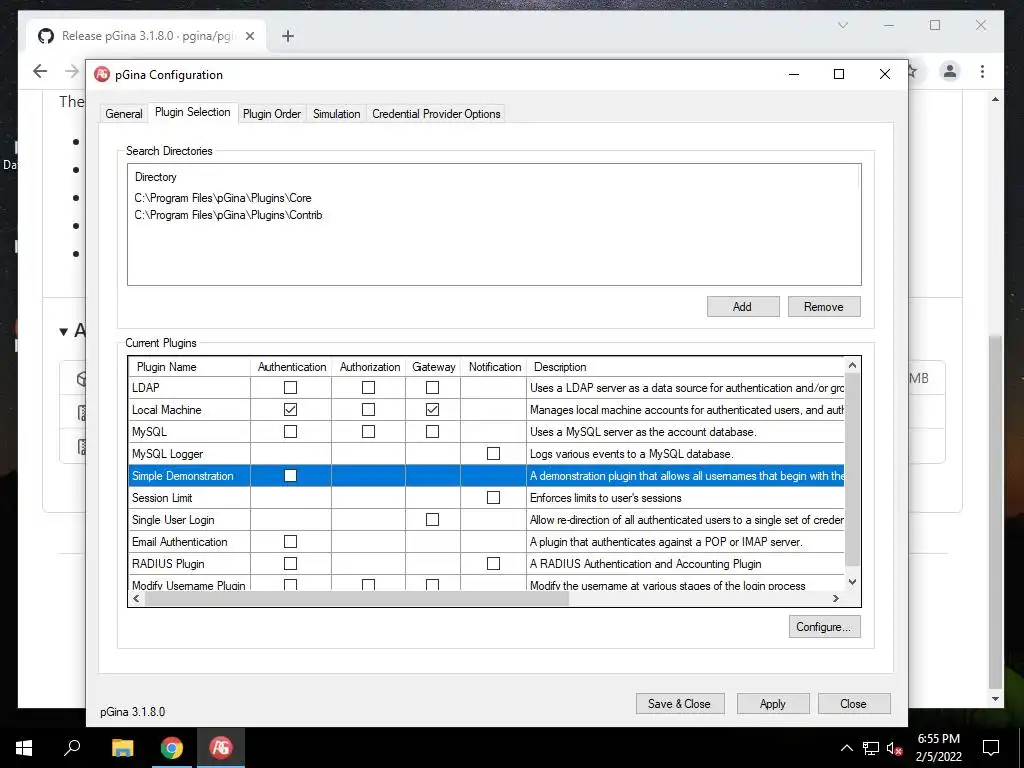Open the Chrome three-dot menu
This screenshot has width=1024, height=768.
pyautogui.click(x=982, y=71)
